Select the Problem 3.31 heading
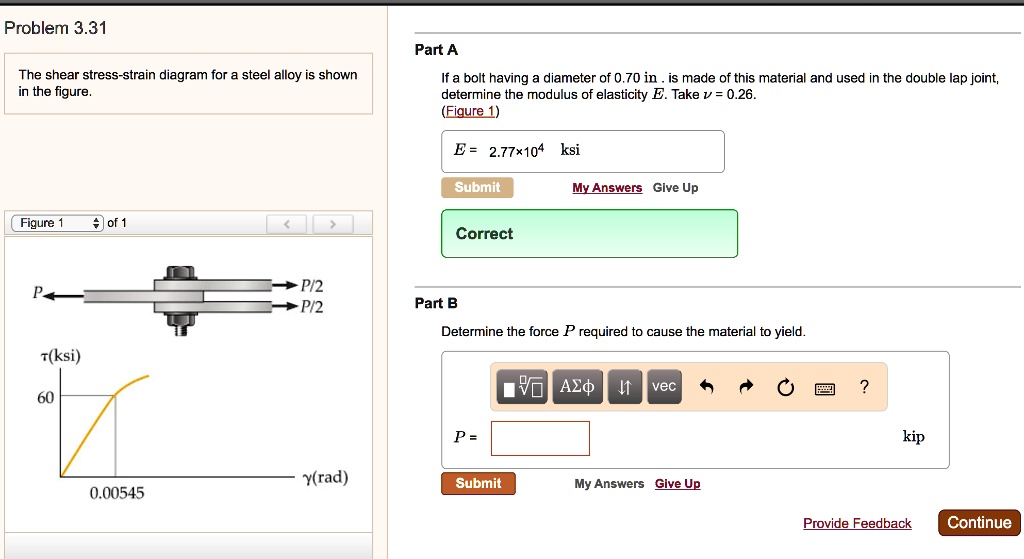Viewport: 1024px width, 559px height. tap(56, 28)
